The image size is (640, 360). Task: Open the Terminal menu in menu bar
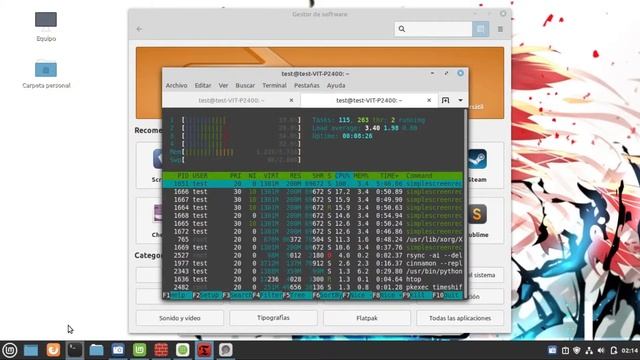[274, 85]
